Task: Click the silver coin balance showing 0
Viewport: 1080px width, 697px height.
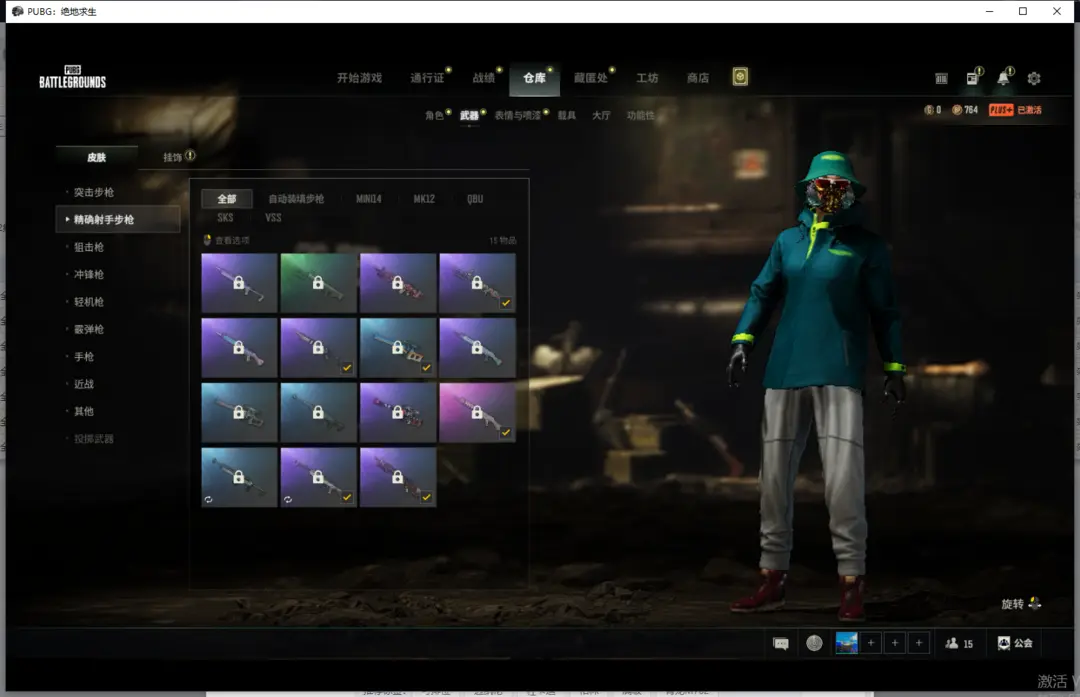Action: 933,110
